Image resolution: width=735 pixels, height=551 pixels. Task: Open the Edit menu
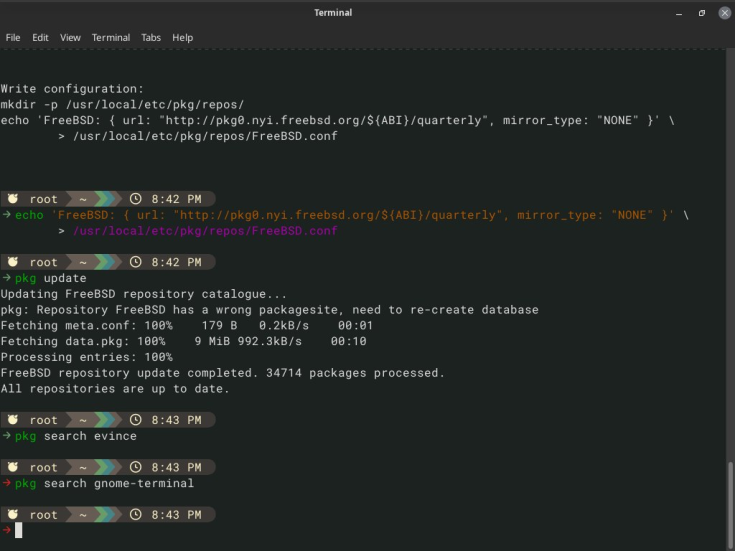(x=40, y=37)
